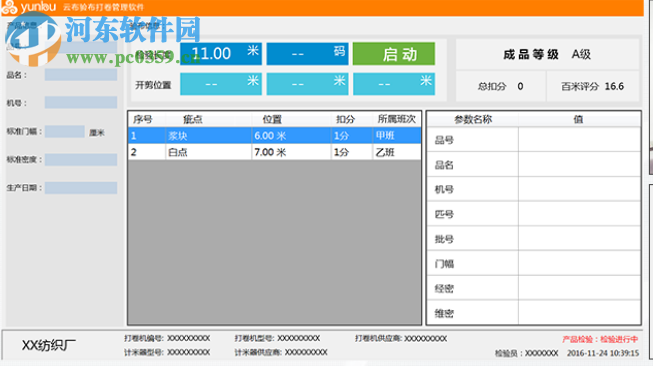The height and width of the screenshot is (366, 653).
Task: Click the 打卷机型号 status entry
Action: click(x=277, y=338)
